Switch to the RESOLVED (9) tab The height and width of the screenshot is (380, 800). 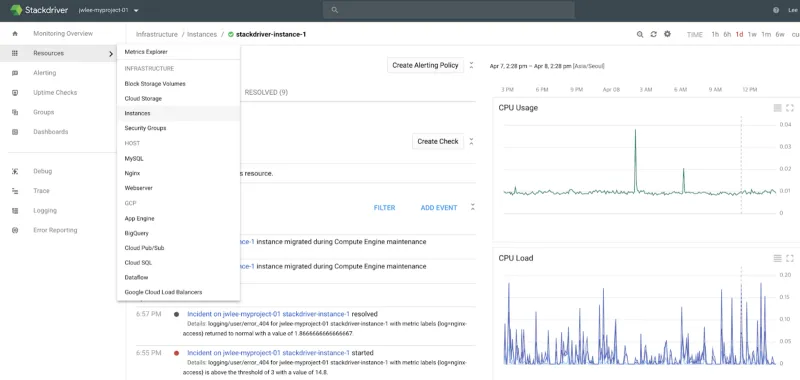[x=266, y=92]
